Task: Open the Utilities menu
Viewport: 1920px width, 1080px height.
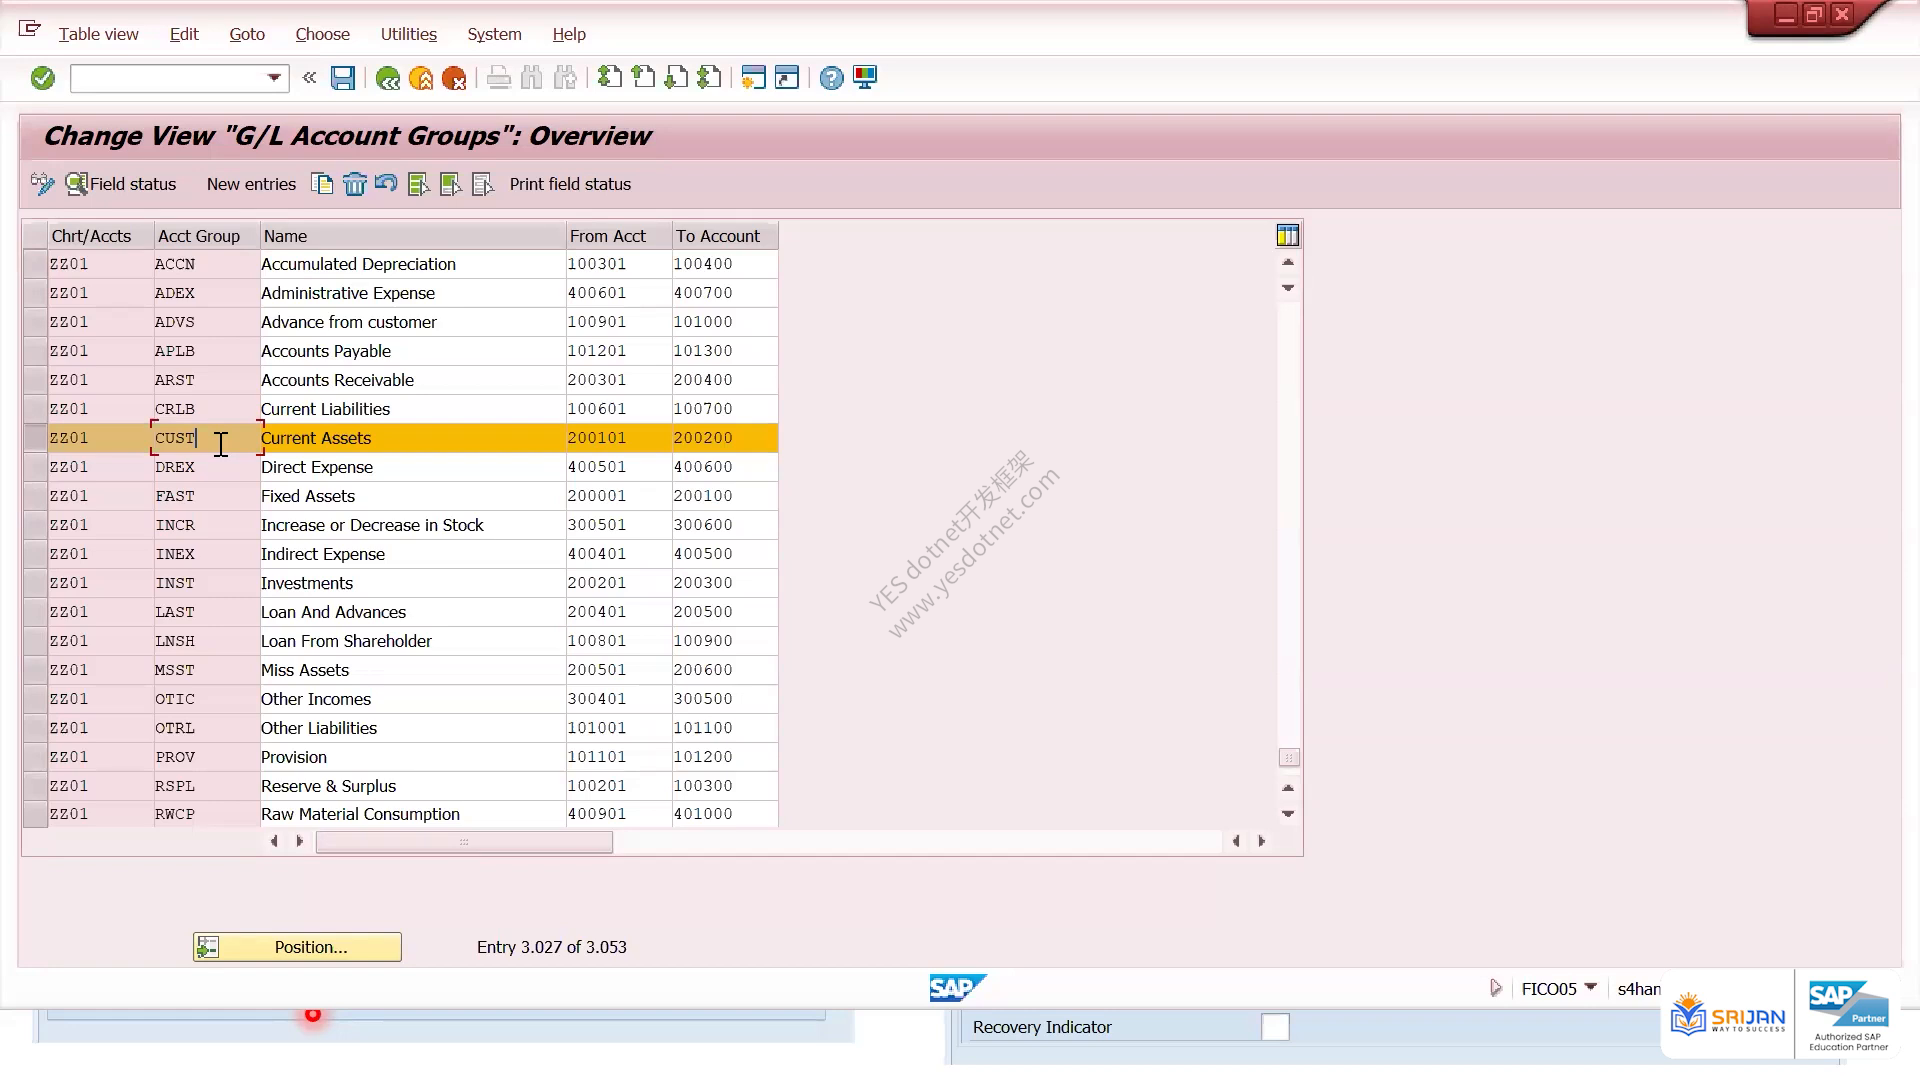Action: pos(408,34)
